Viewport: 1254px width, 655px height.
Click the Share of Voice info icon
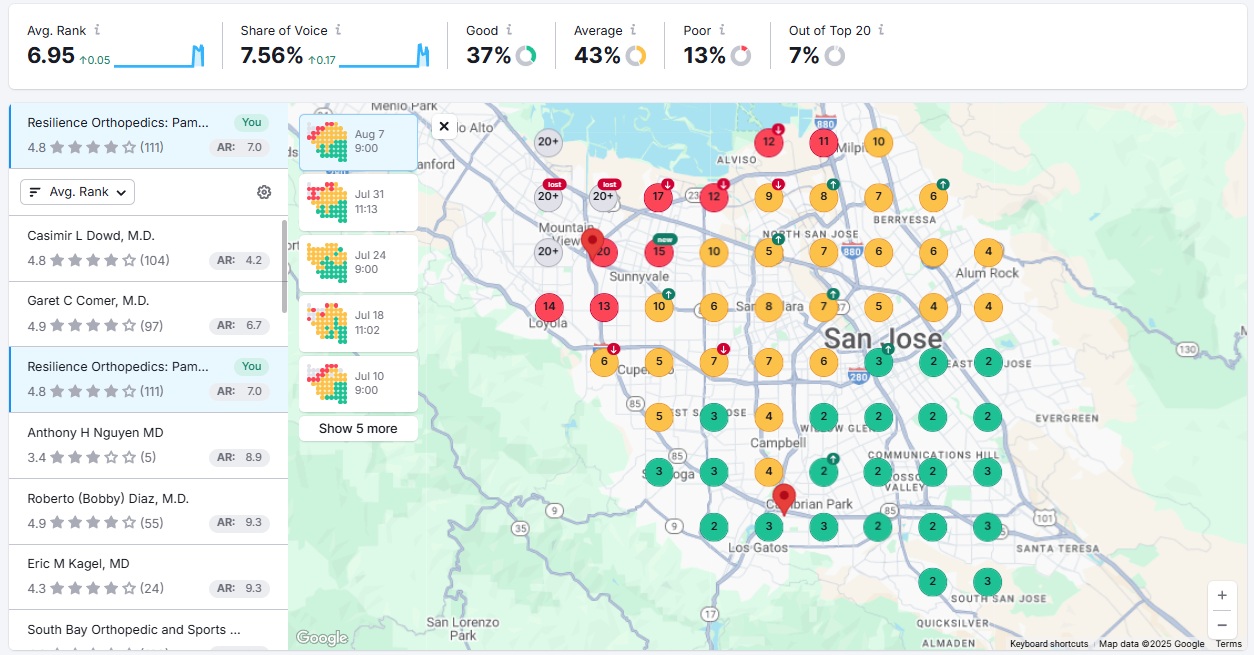click(x=339, y=31)
